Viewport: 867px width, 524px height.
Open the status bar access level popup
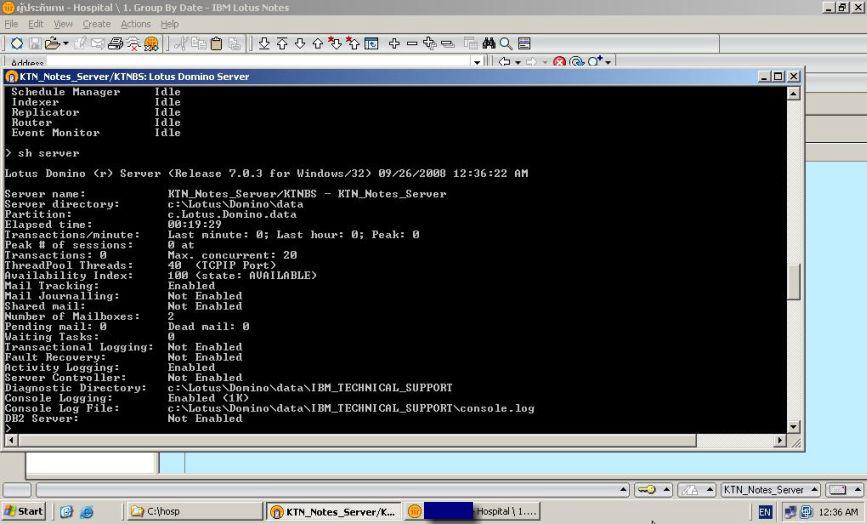click(x=697, y=490)
